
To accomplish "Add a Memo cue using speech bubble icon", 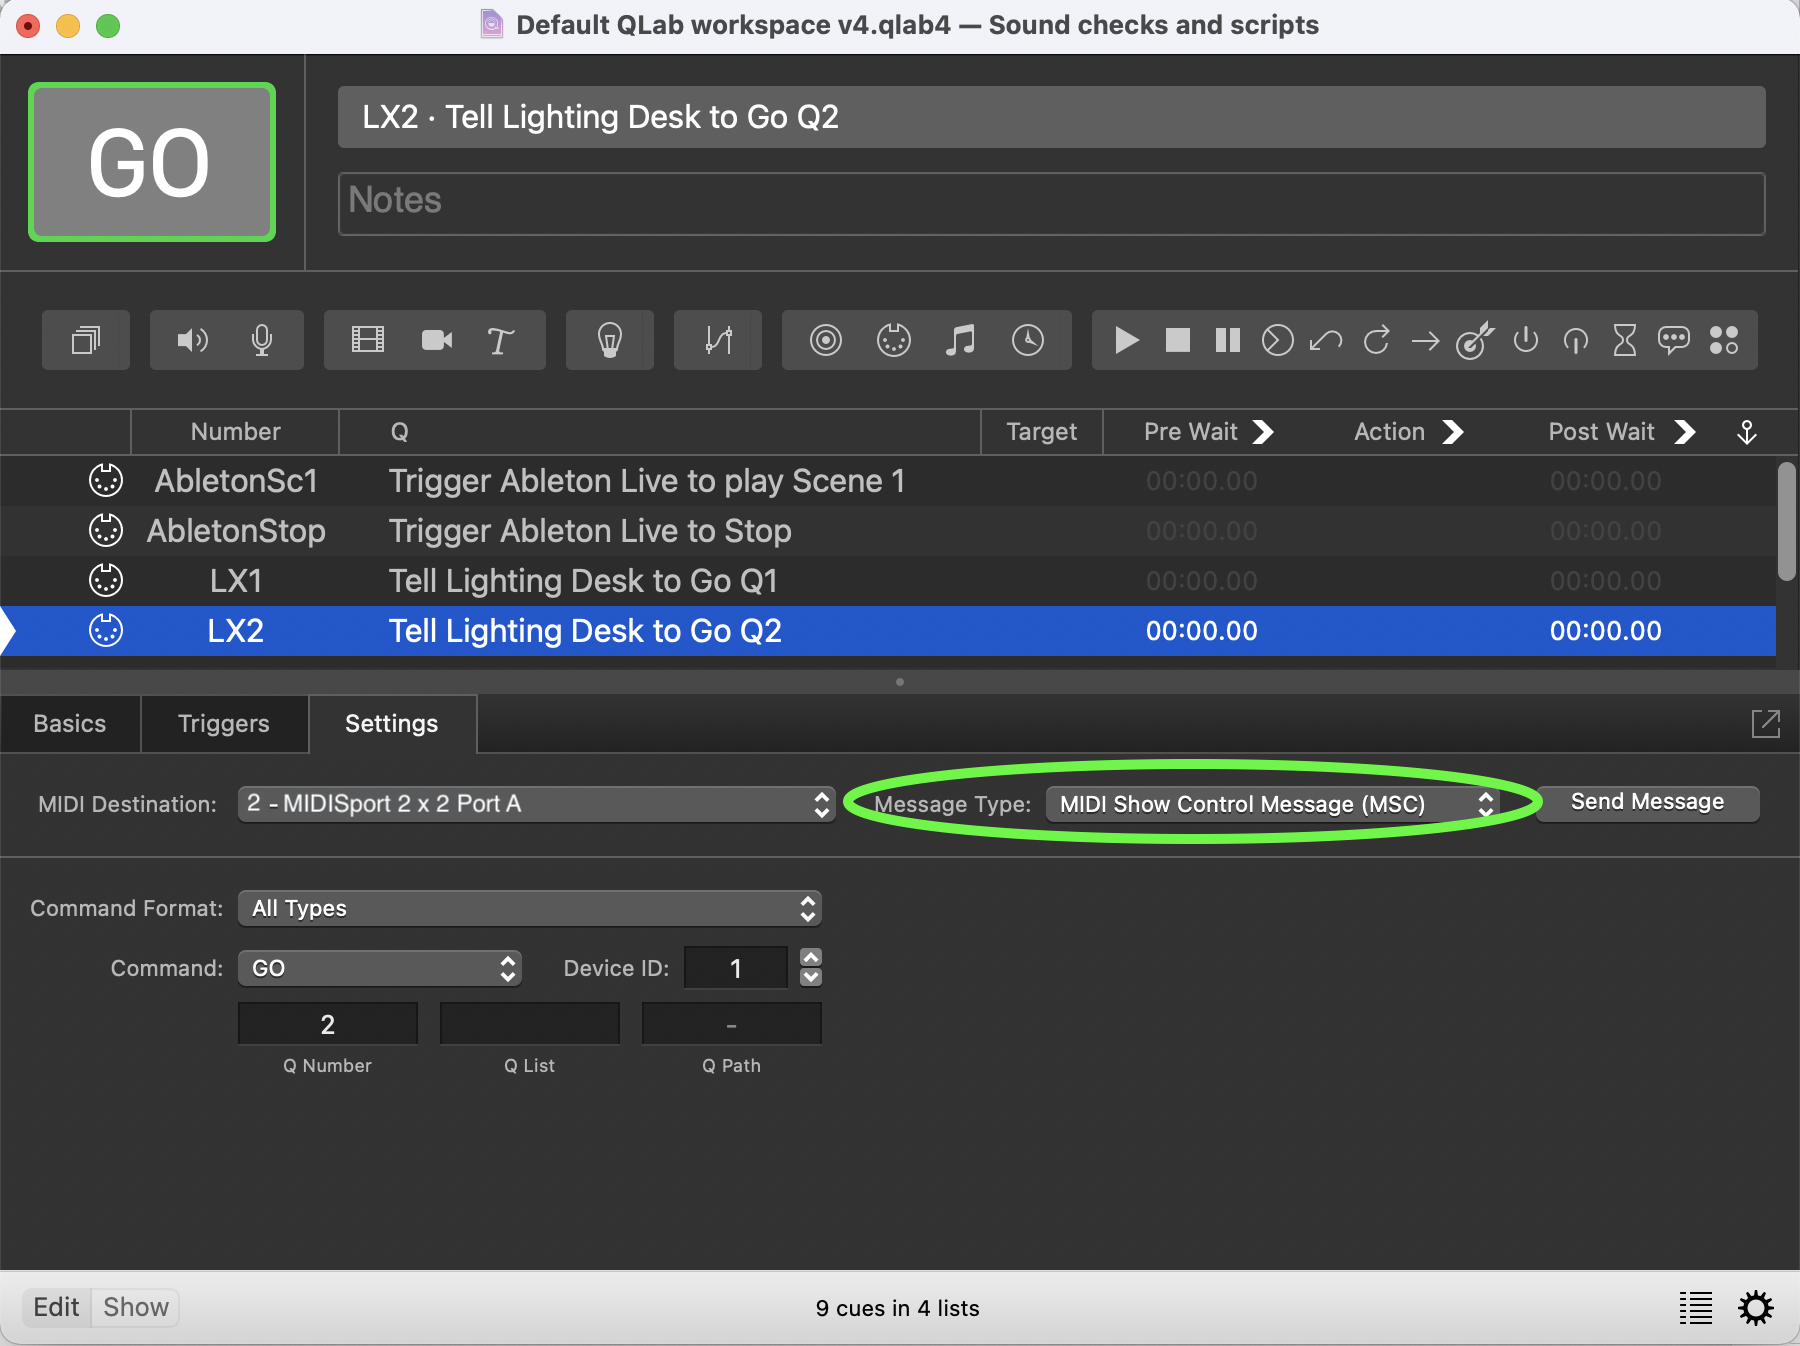I will point(1674,340).
